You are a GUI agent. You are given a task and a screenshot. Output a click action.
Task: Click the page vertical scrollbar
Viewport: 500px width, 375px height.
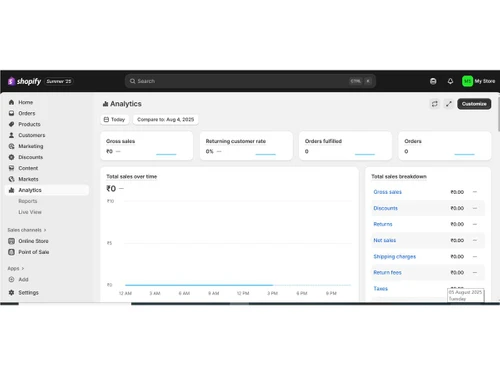[x=499, y=114]
